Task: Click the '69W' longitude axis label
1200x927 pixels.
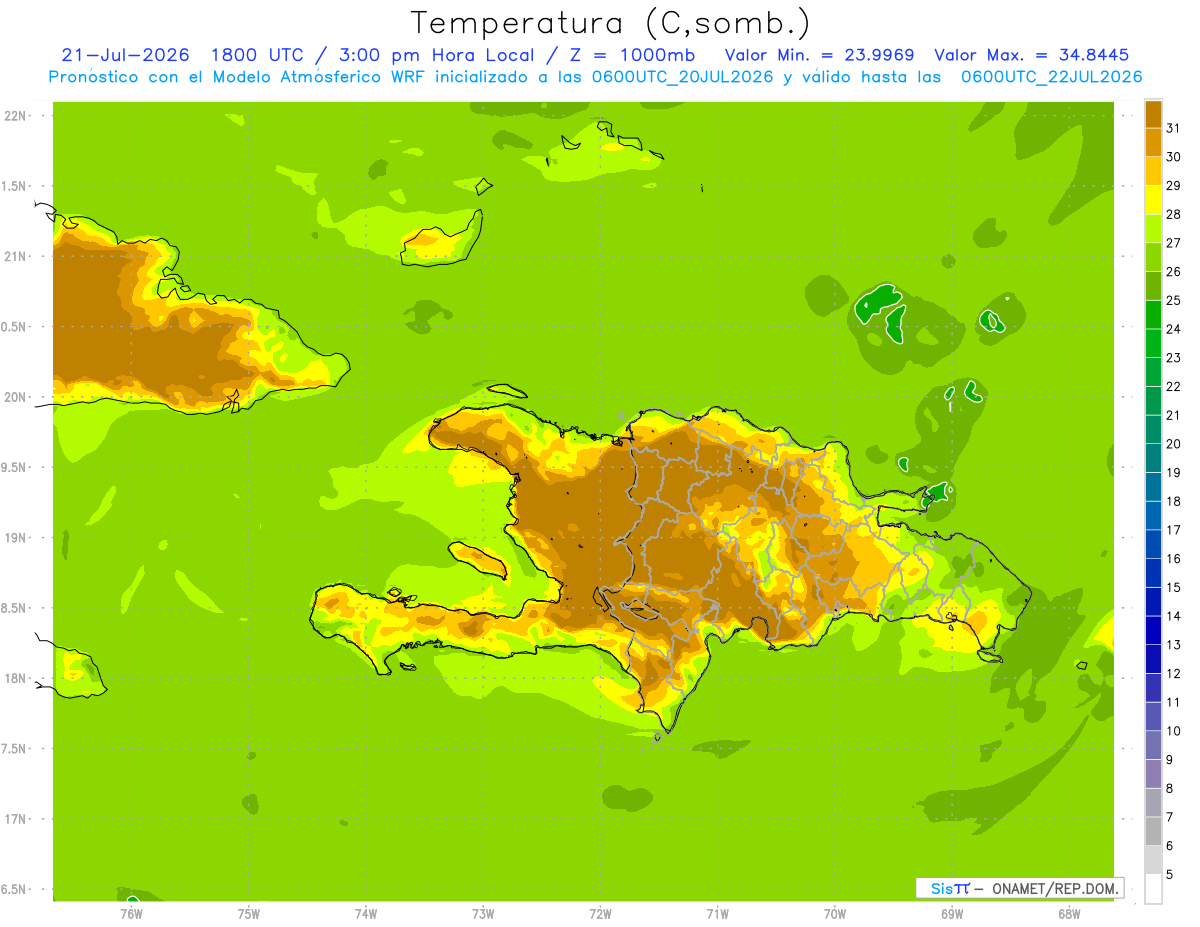Action: 952,913
